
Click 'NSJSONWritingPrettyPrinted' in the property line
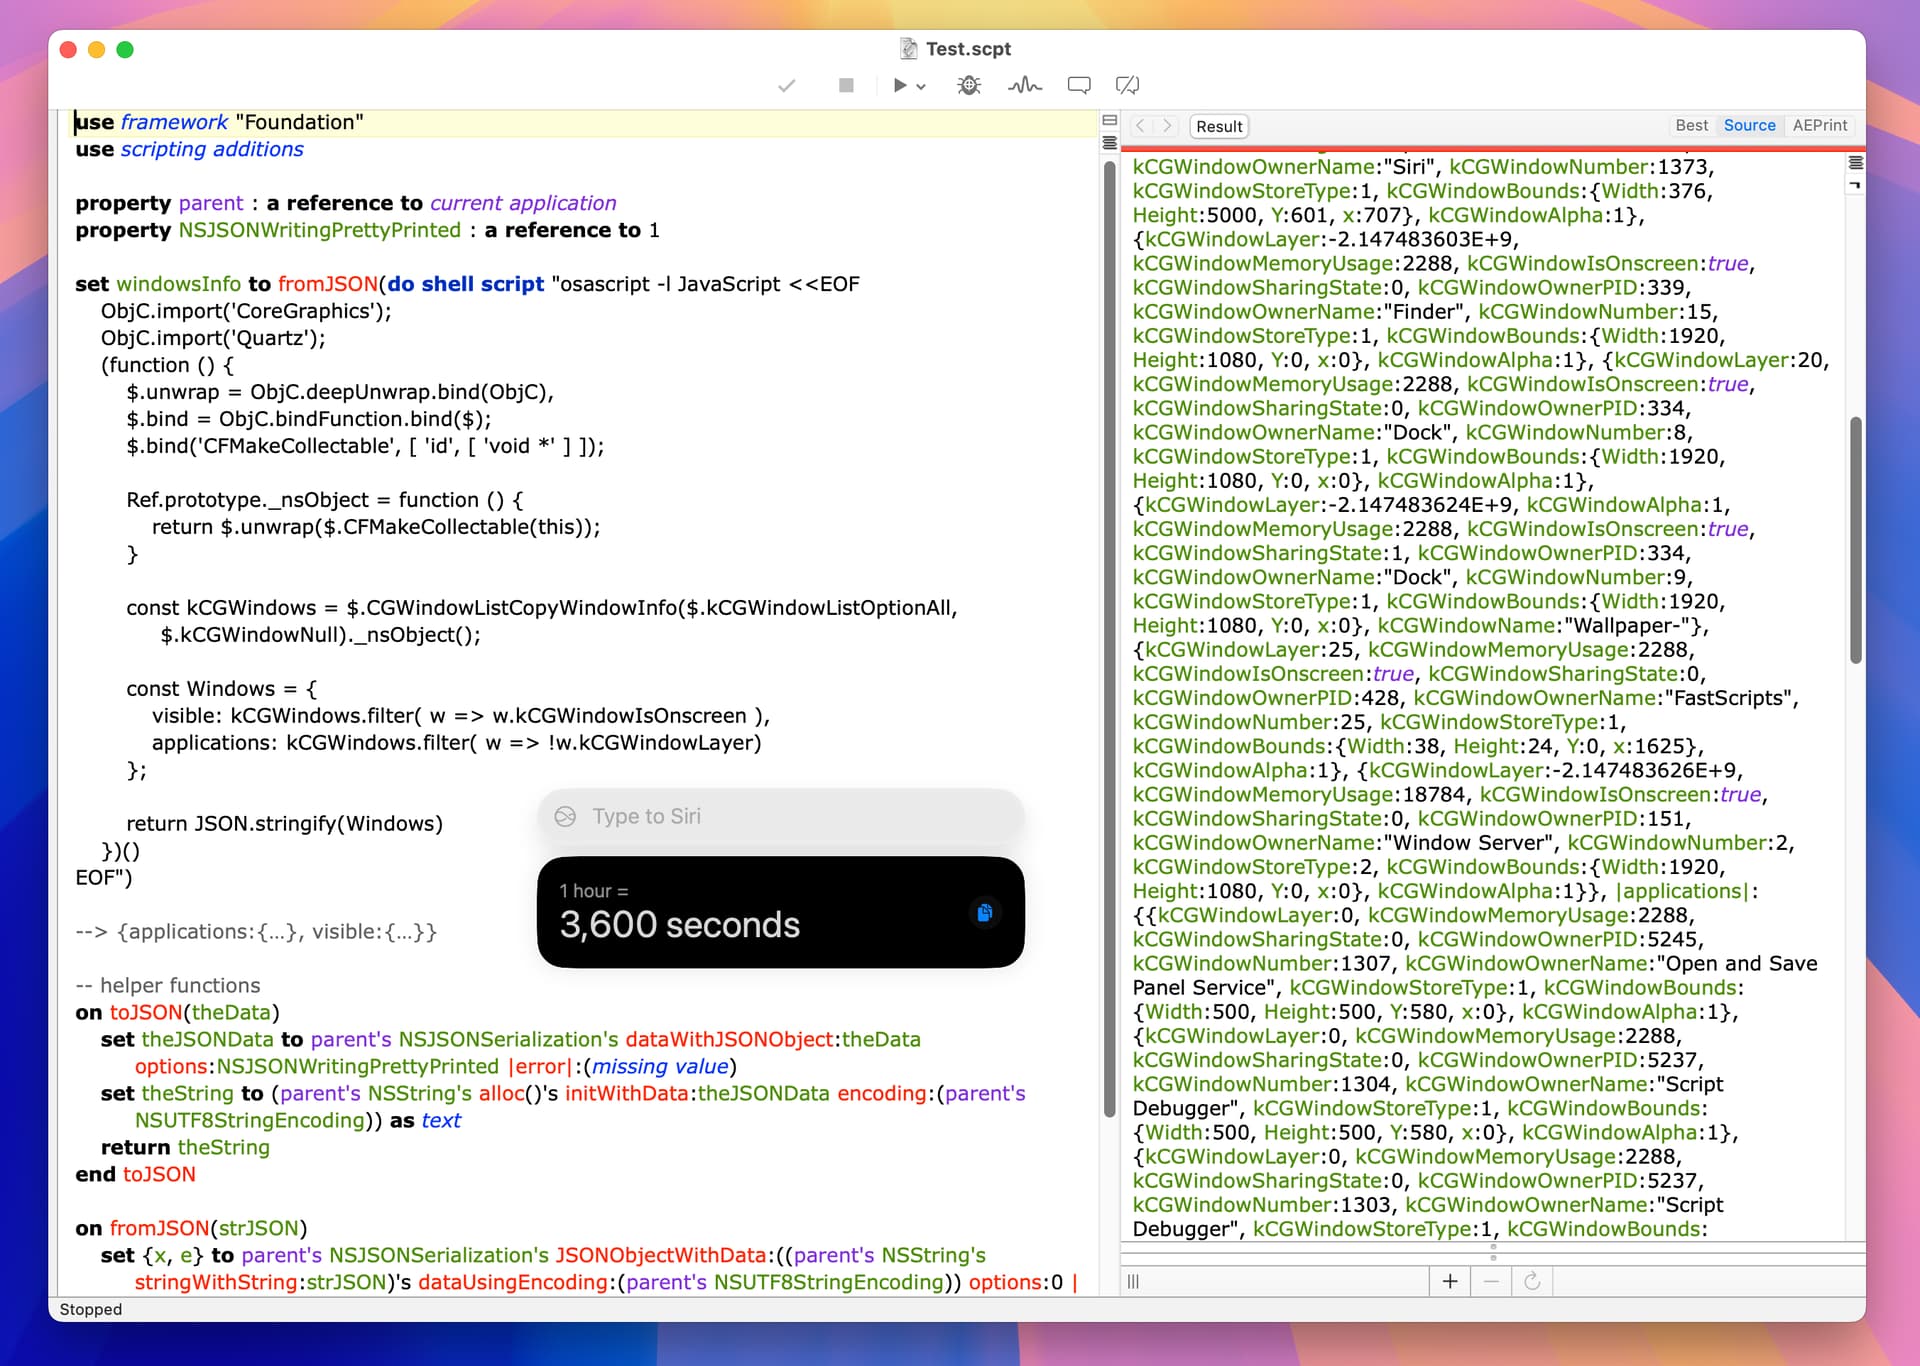click(x=319, y=230)
